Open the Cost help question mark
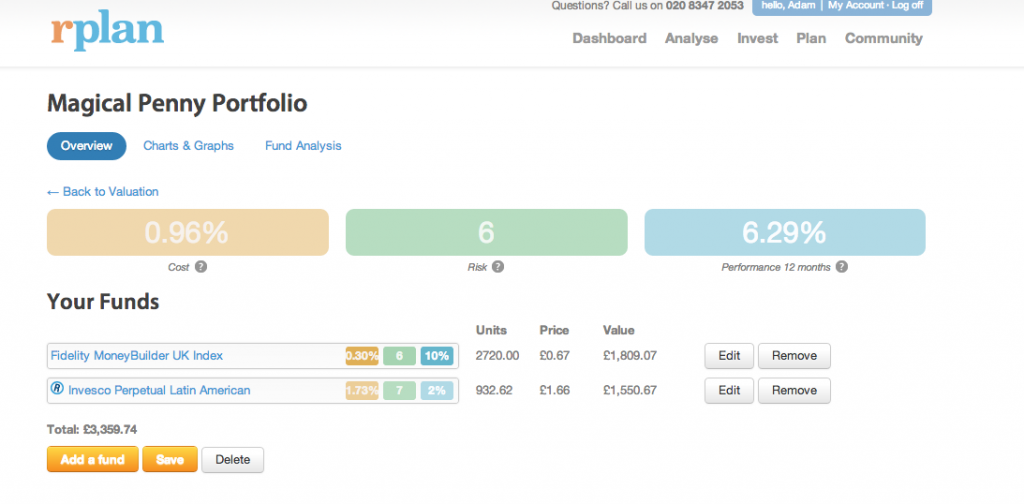 click(201, 266)
